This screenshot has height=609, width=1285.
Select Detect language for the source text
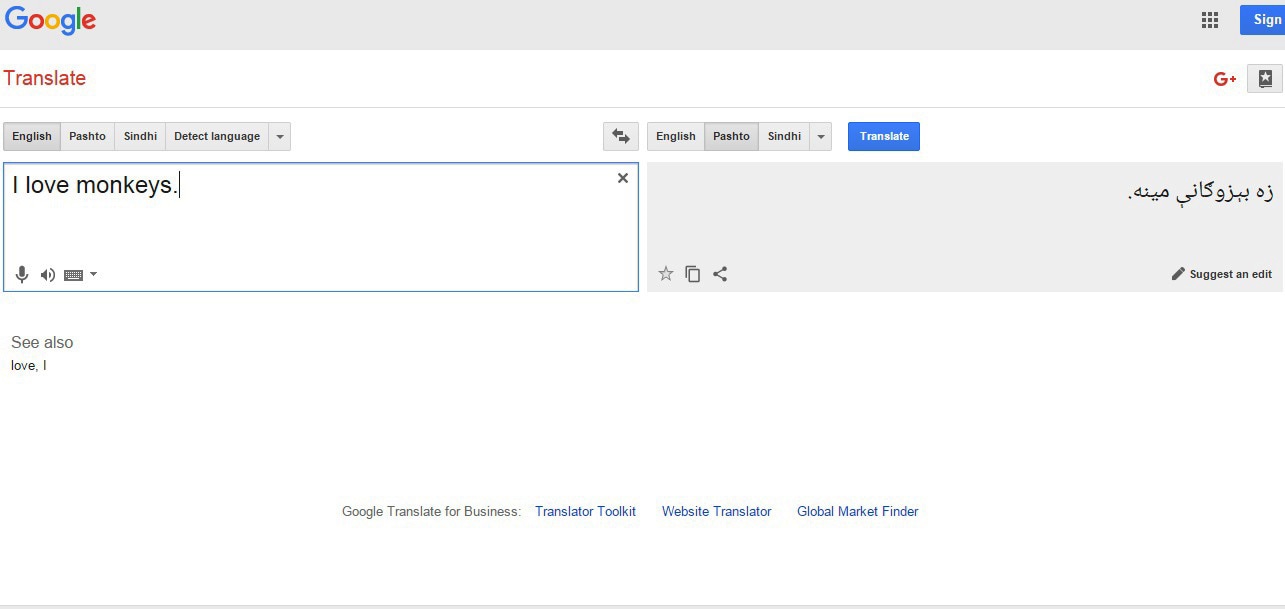coord(216,136)
